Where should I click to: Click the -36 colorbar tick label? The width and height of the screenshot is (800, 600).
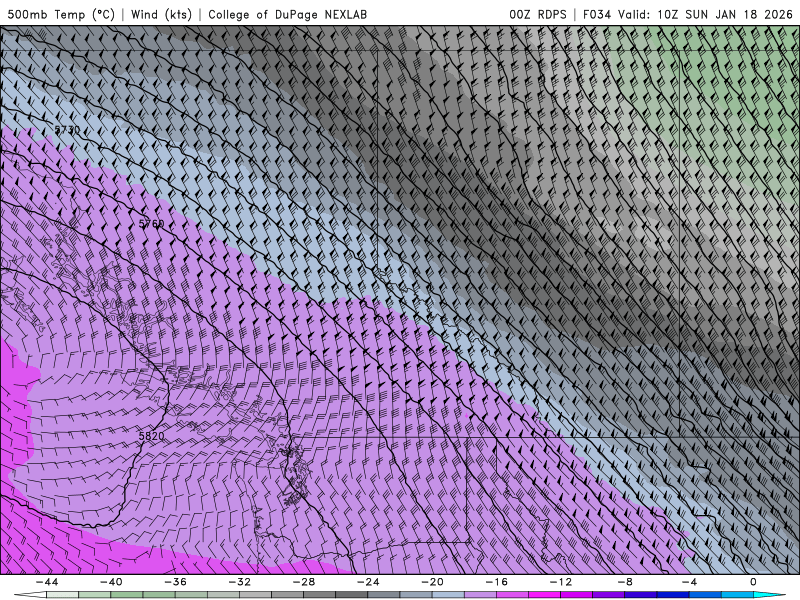pos(176,582)
